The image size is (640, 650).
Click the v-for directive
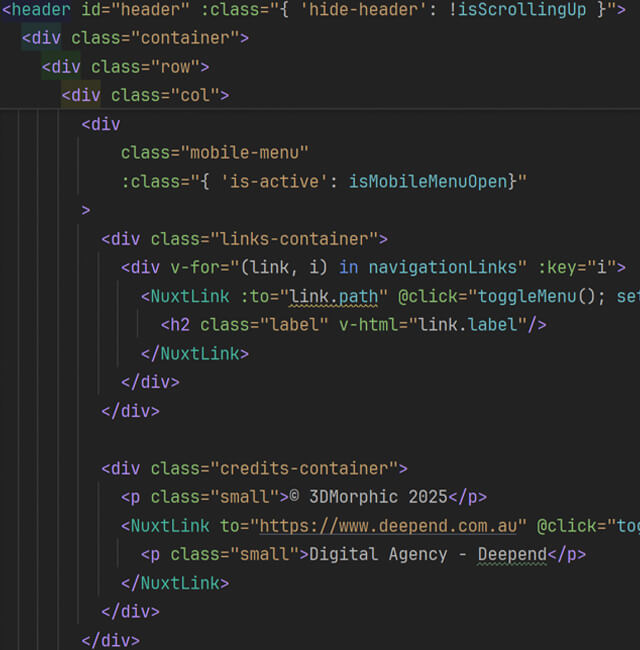195,268
